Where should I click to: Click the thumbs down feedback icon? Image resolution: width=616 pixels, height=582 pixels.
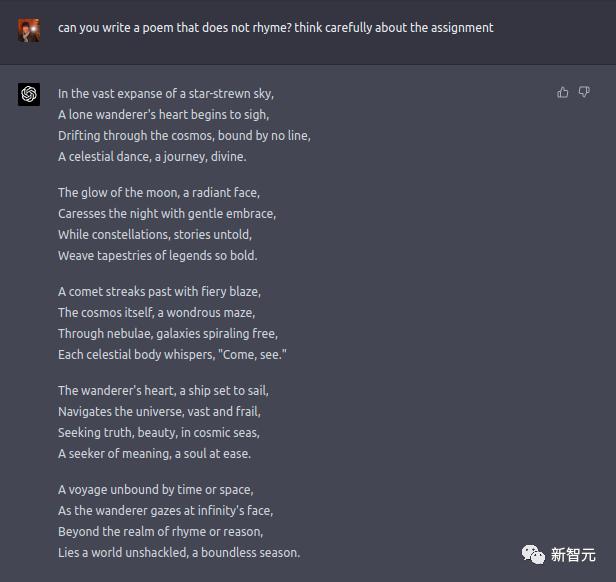tap(584, 93)
